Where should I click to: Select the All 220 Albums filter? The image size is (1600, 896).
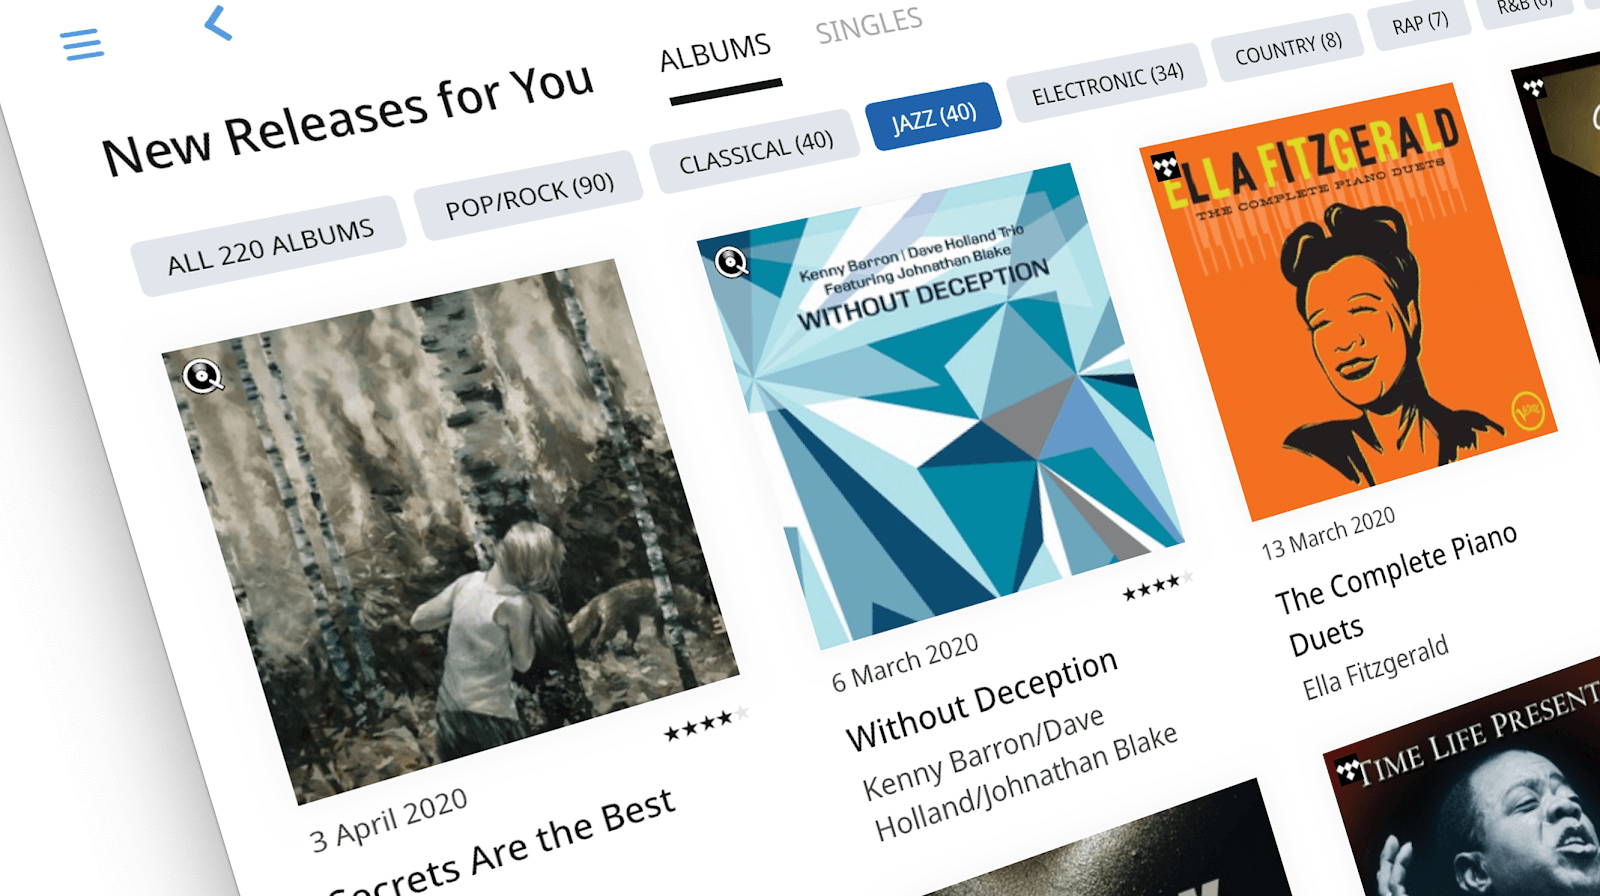tap(269, 247)
